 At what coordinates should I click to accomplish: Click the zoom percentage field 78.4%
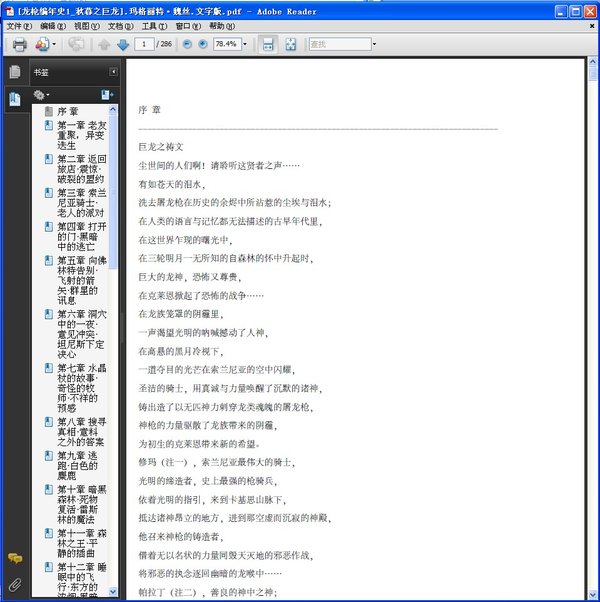coord(227,44)
